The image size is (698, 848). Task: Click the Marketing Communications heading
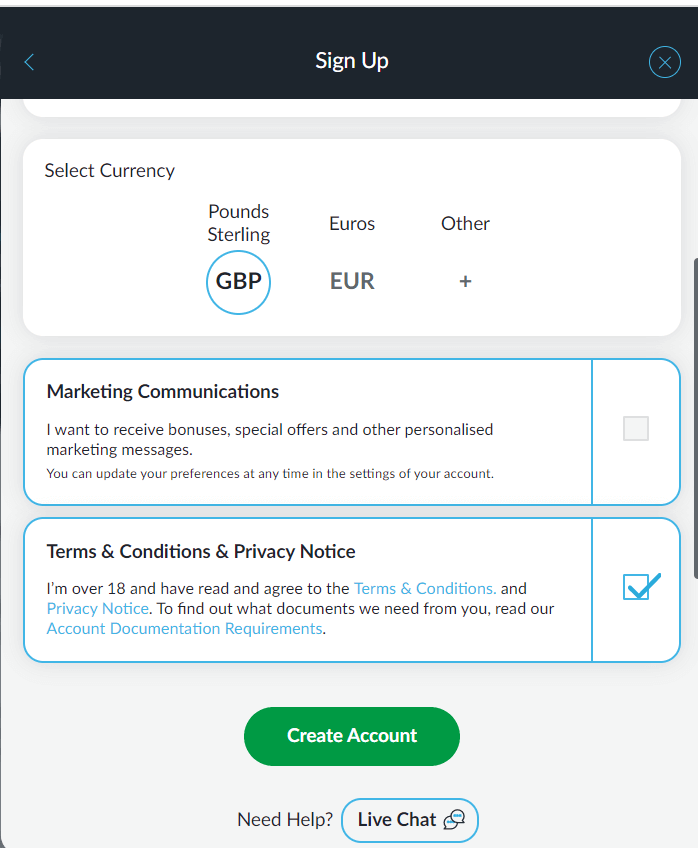(x=163, y=391)
